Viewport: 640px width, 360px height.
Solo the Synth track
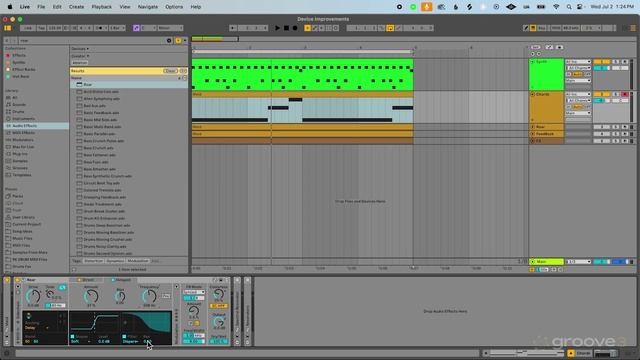click(616, 62)
